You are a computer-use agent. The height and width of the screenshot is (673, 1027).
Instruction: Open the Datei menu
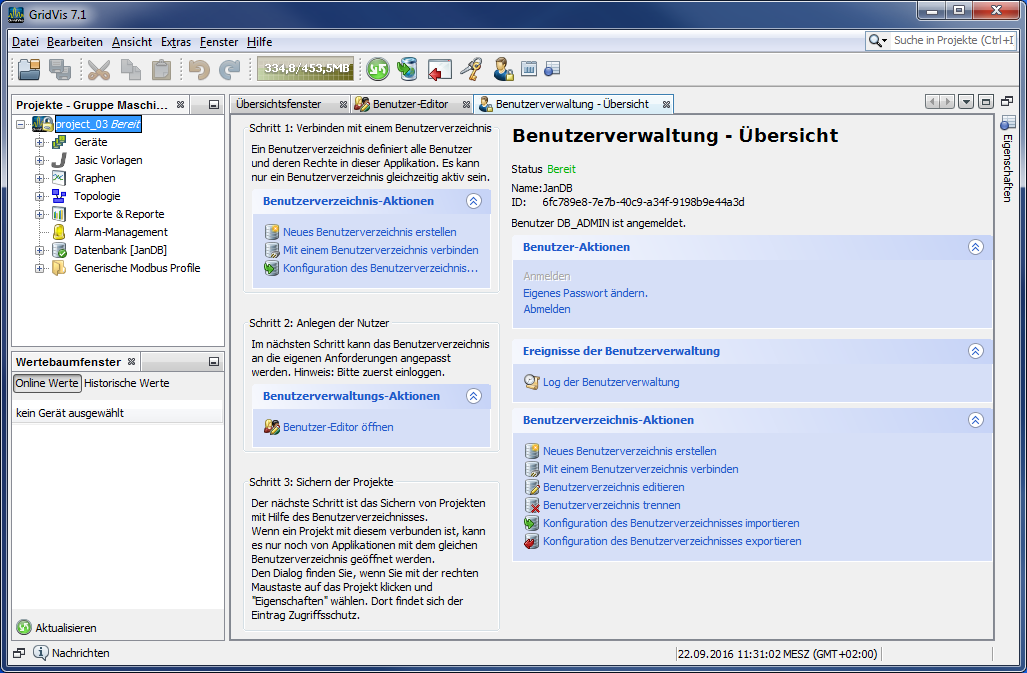(x=26, y=42)
